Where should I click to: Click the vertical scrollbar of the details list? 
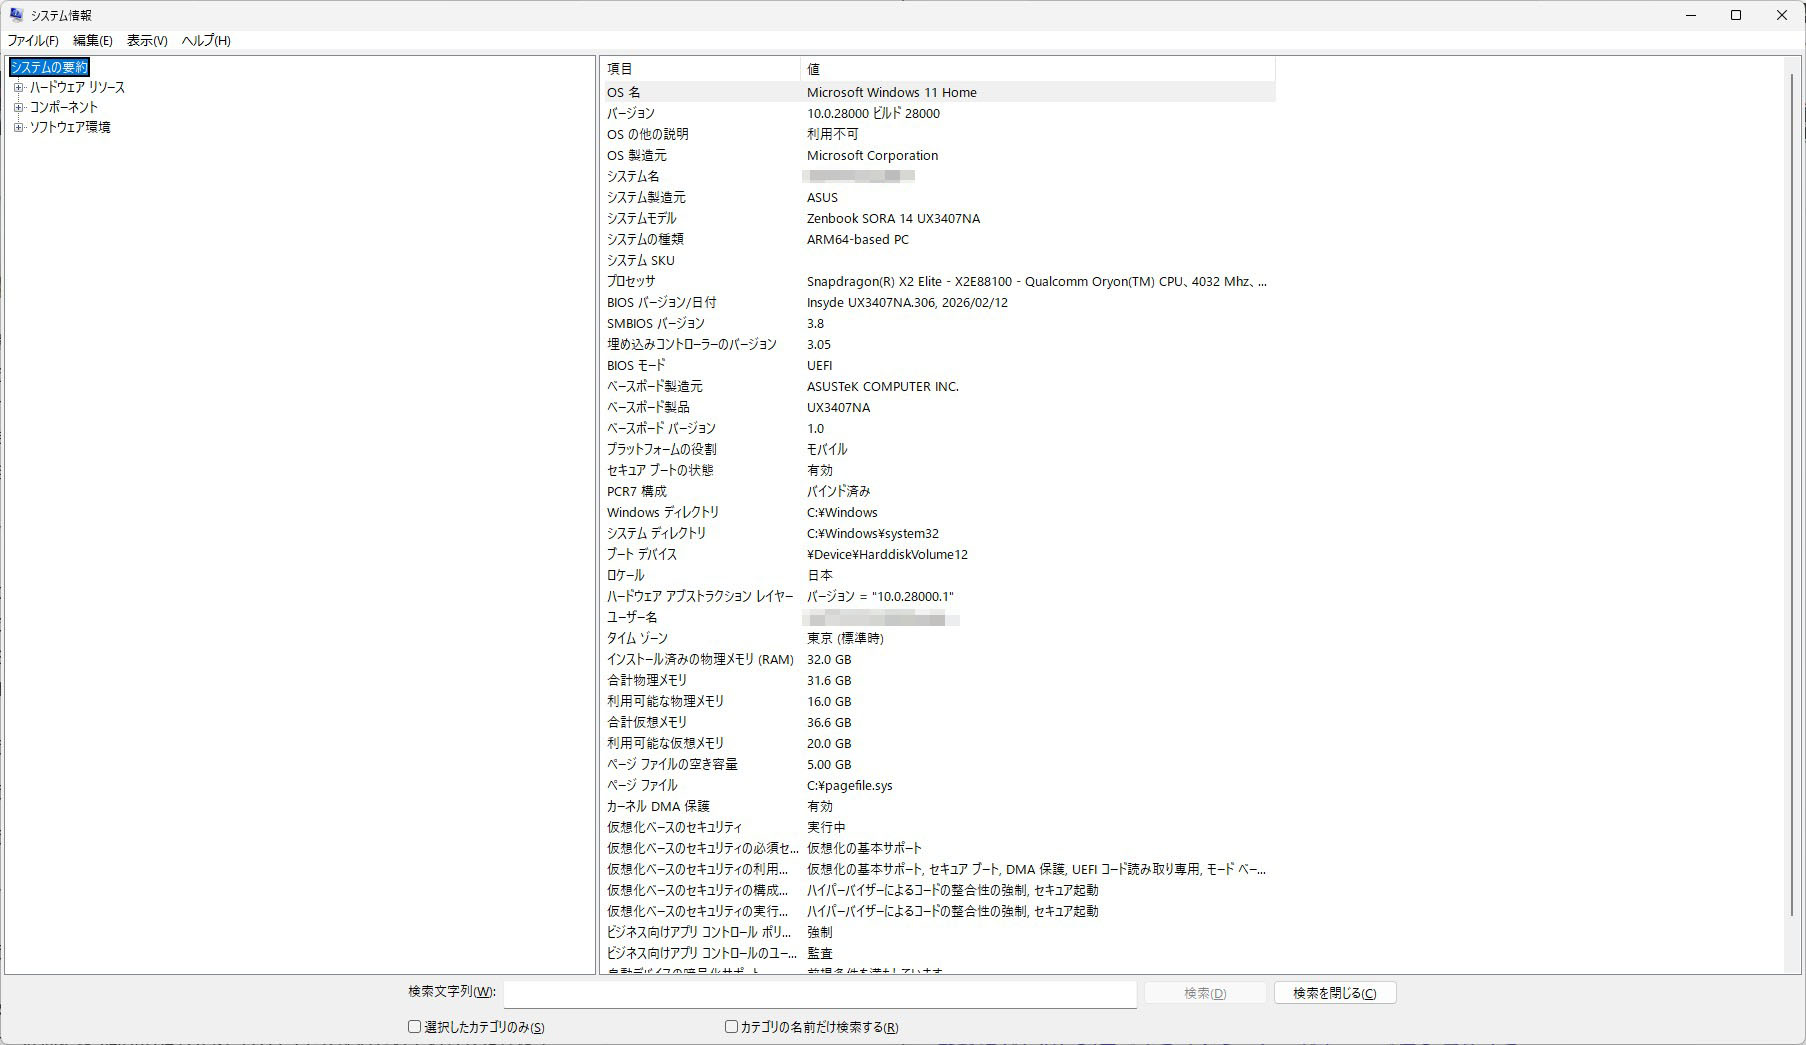pos(1791,500)
